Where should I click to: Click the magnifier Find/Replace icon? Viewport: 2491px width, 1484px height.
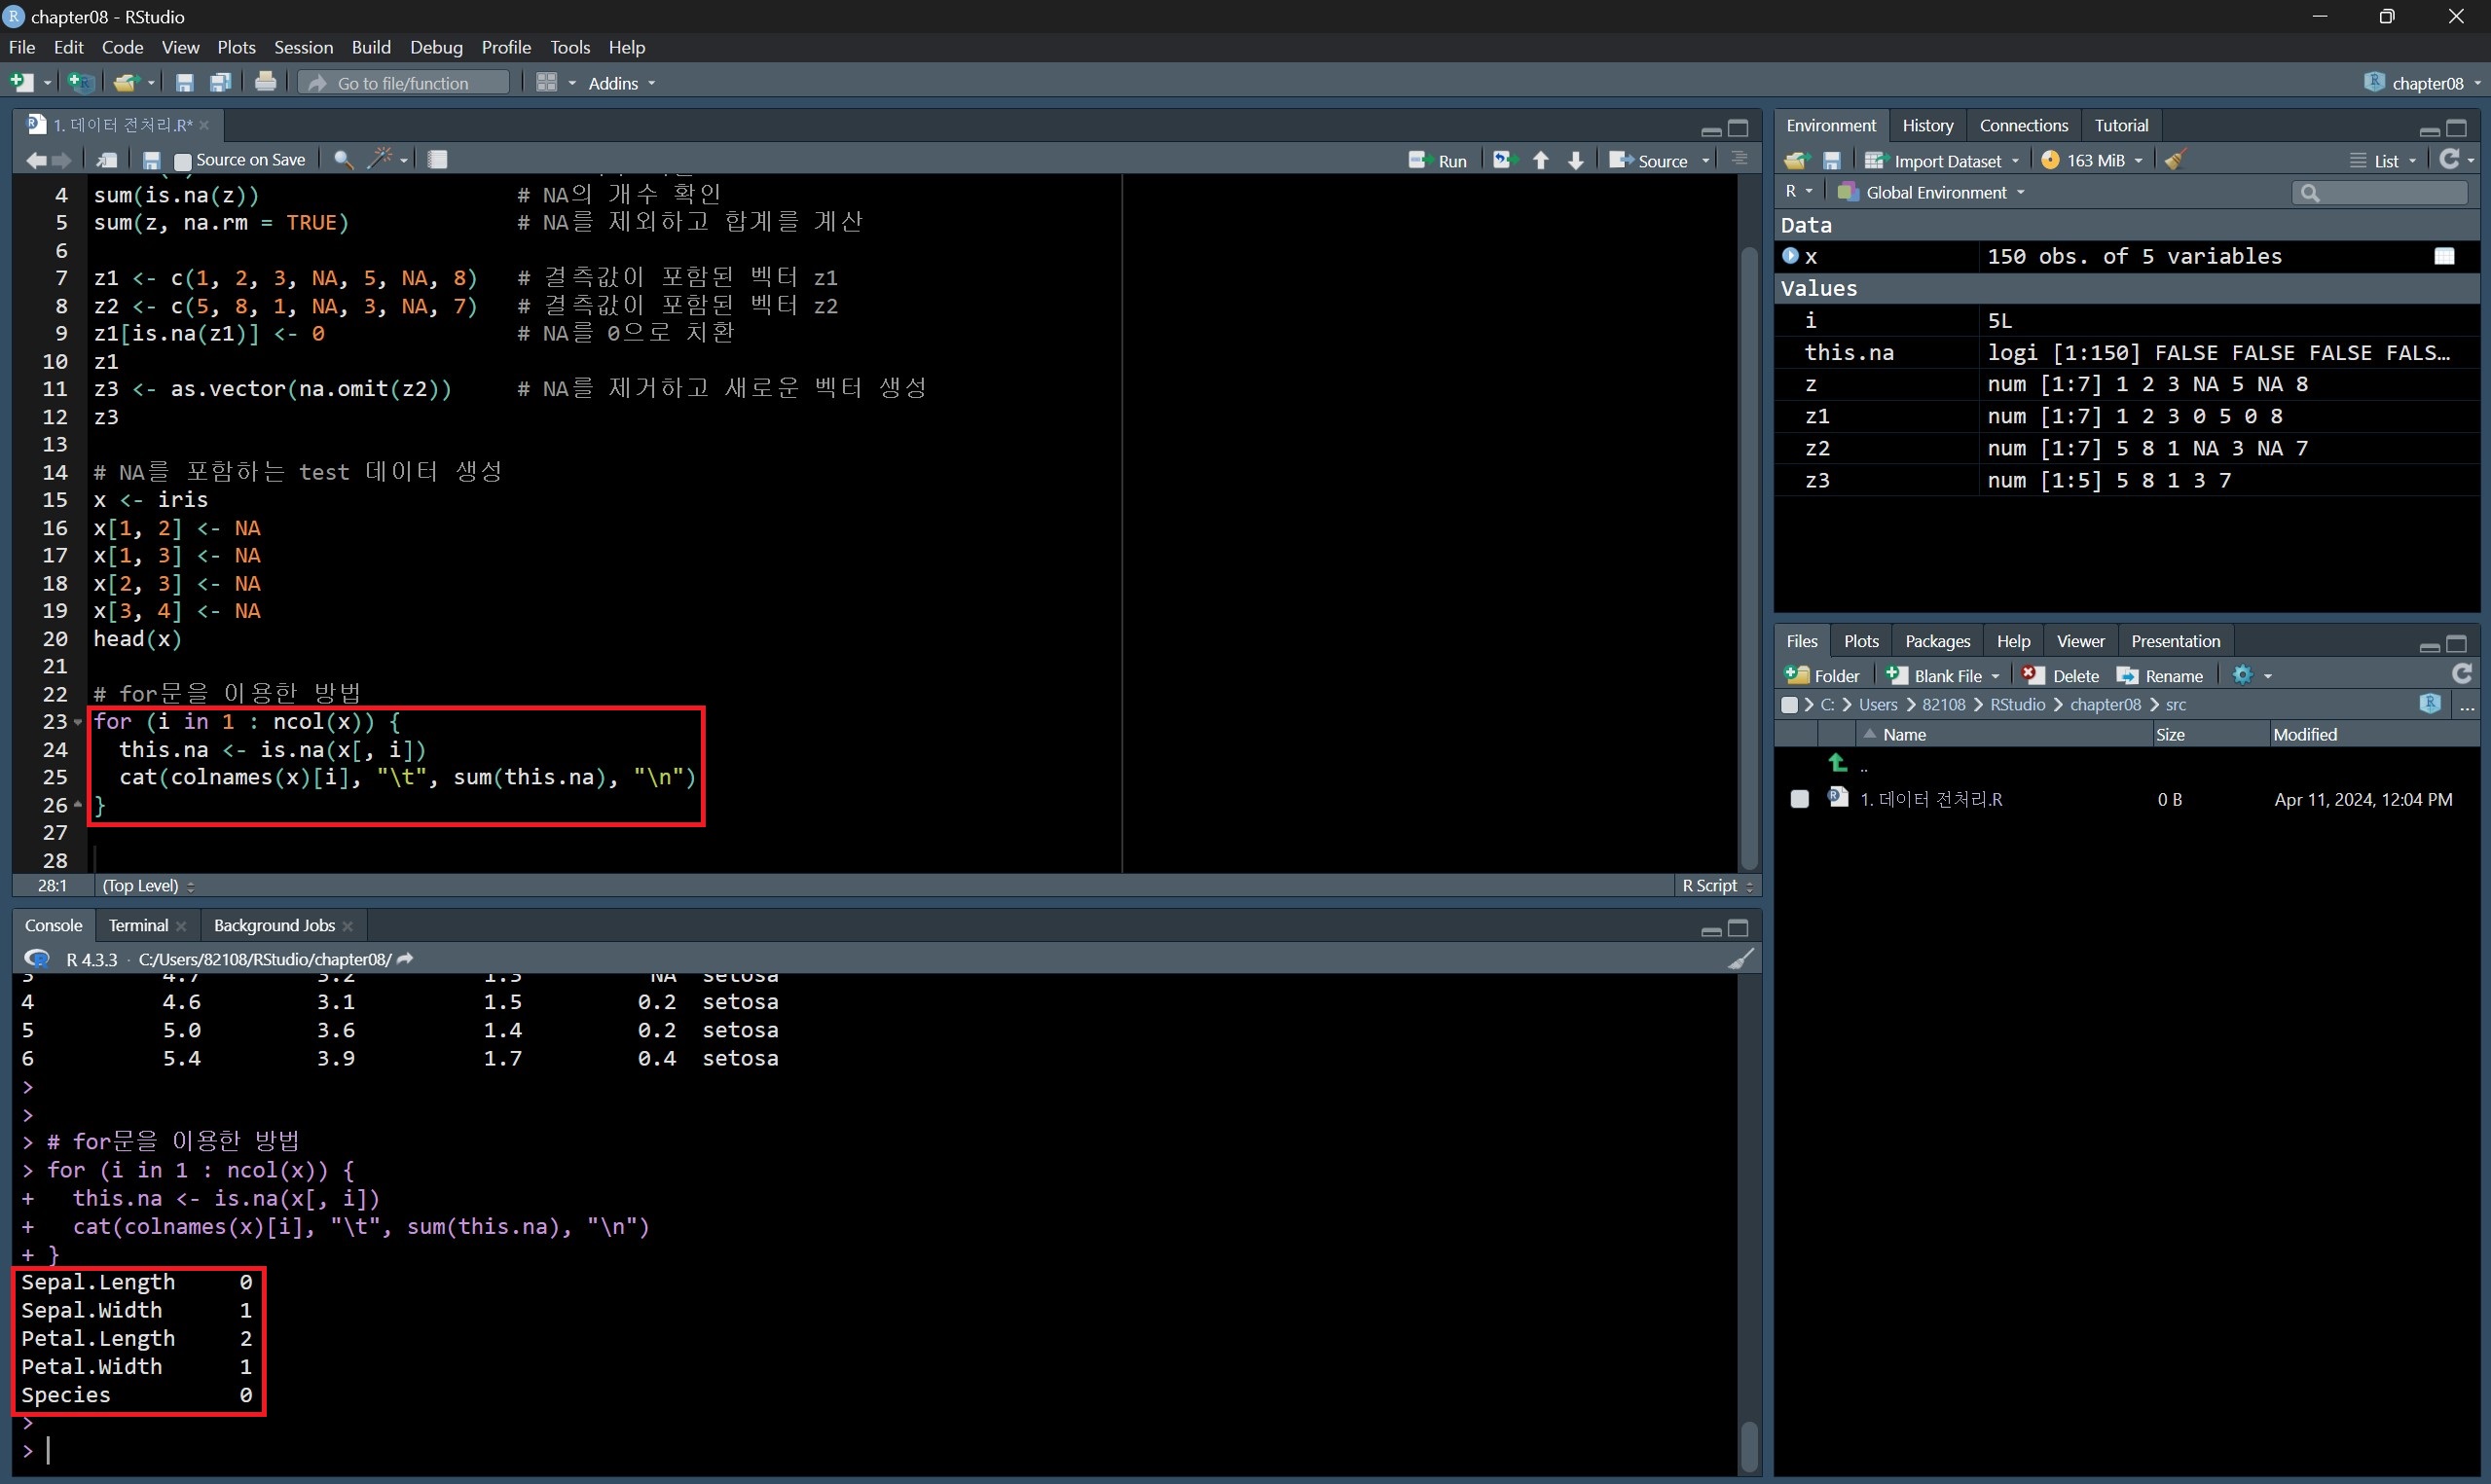343,159
